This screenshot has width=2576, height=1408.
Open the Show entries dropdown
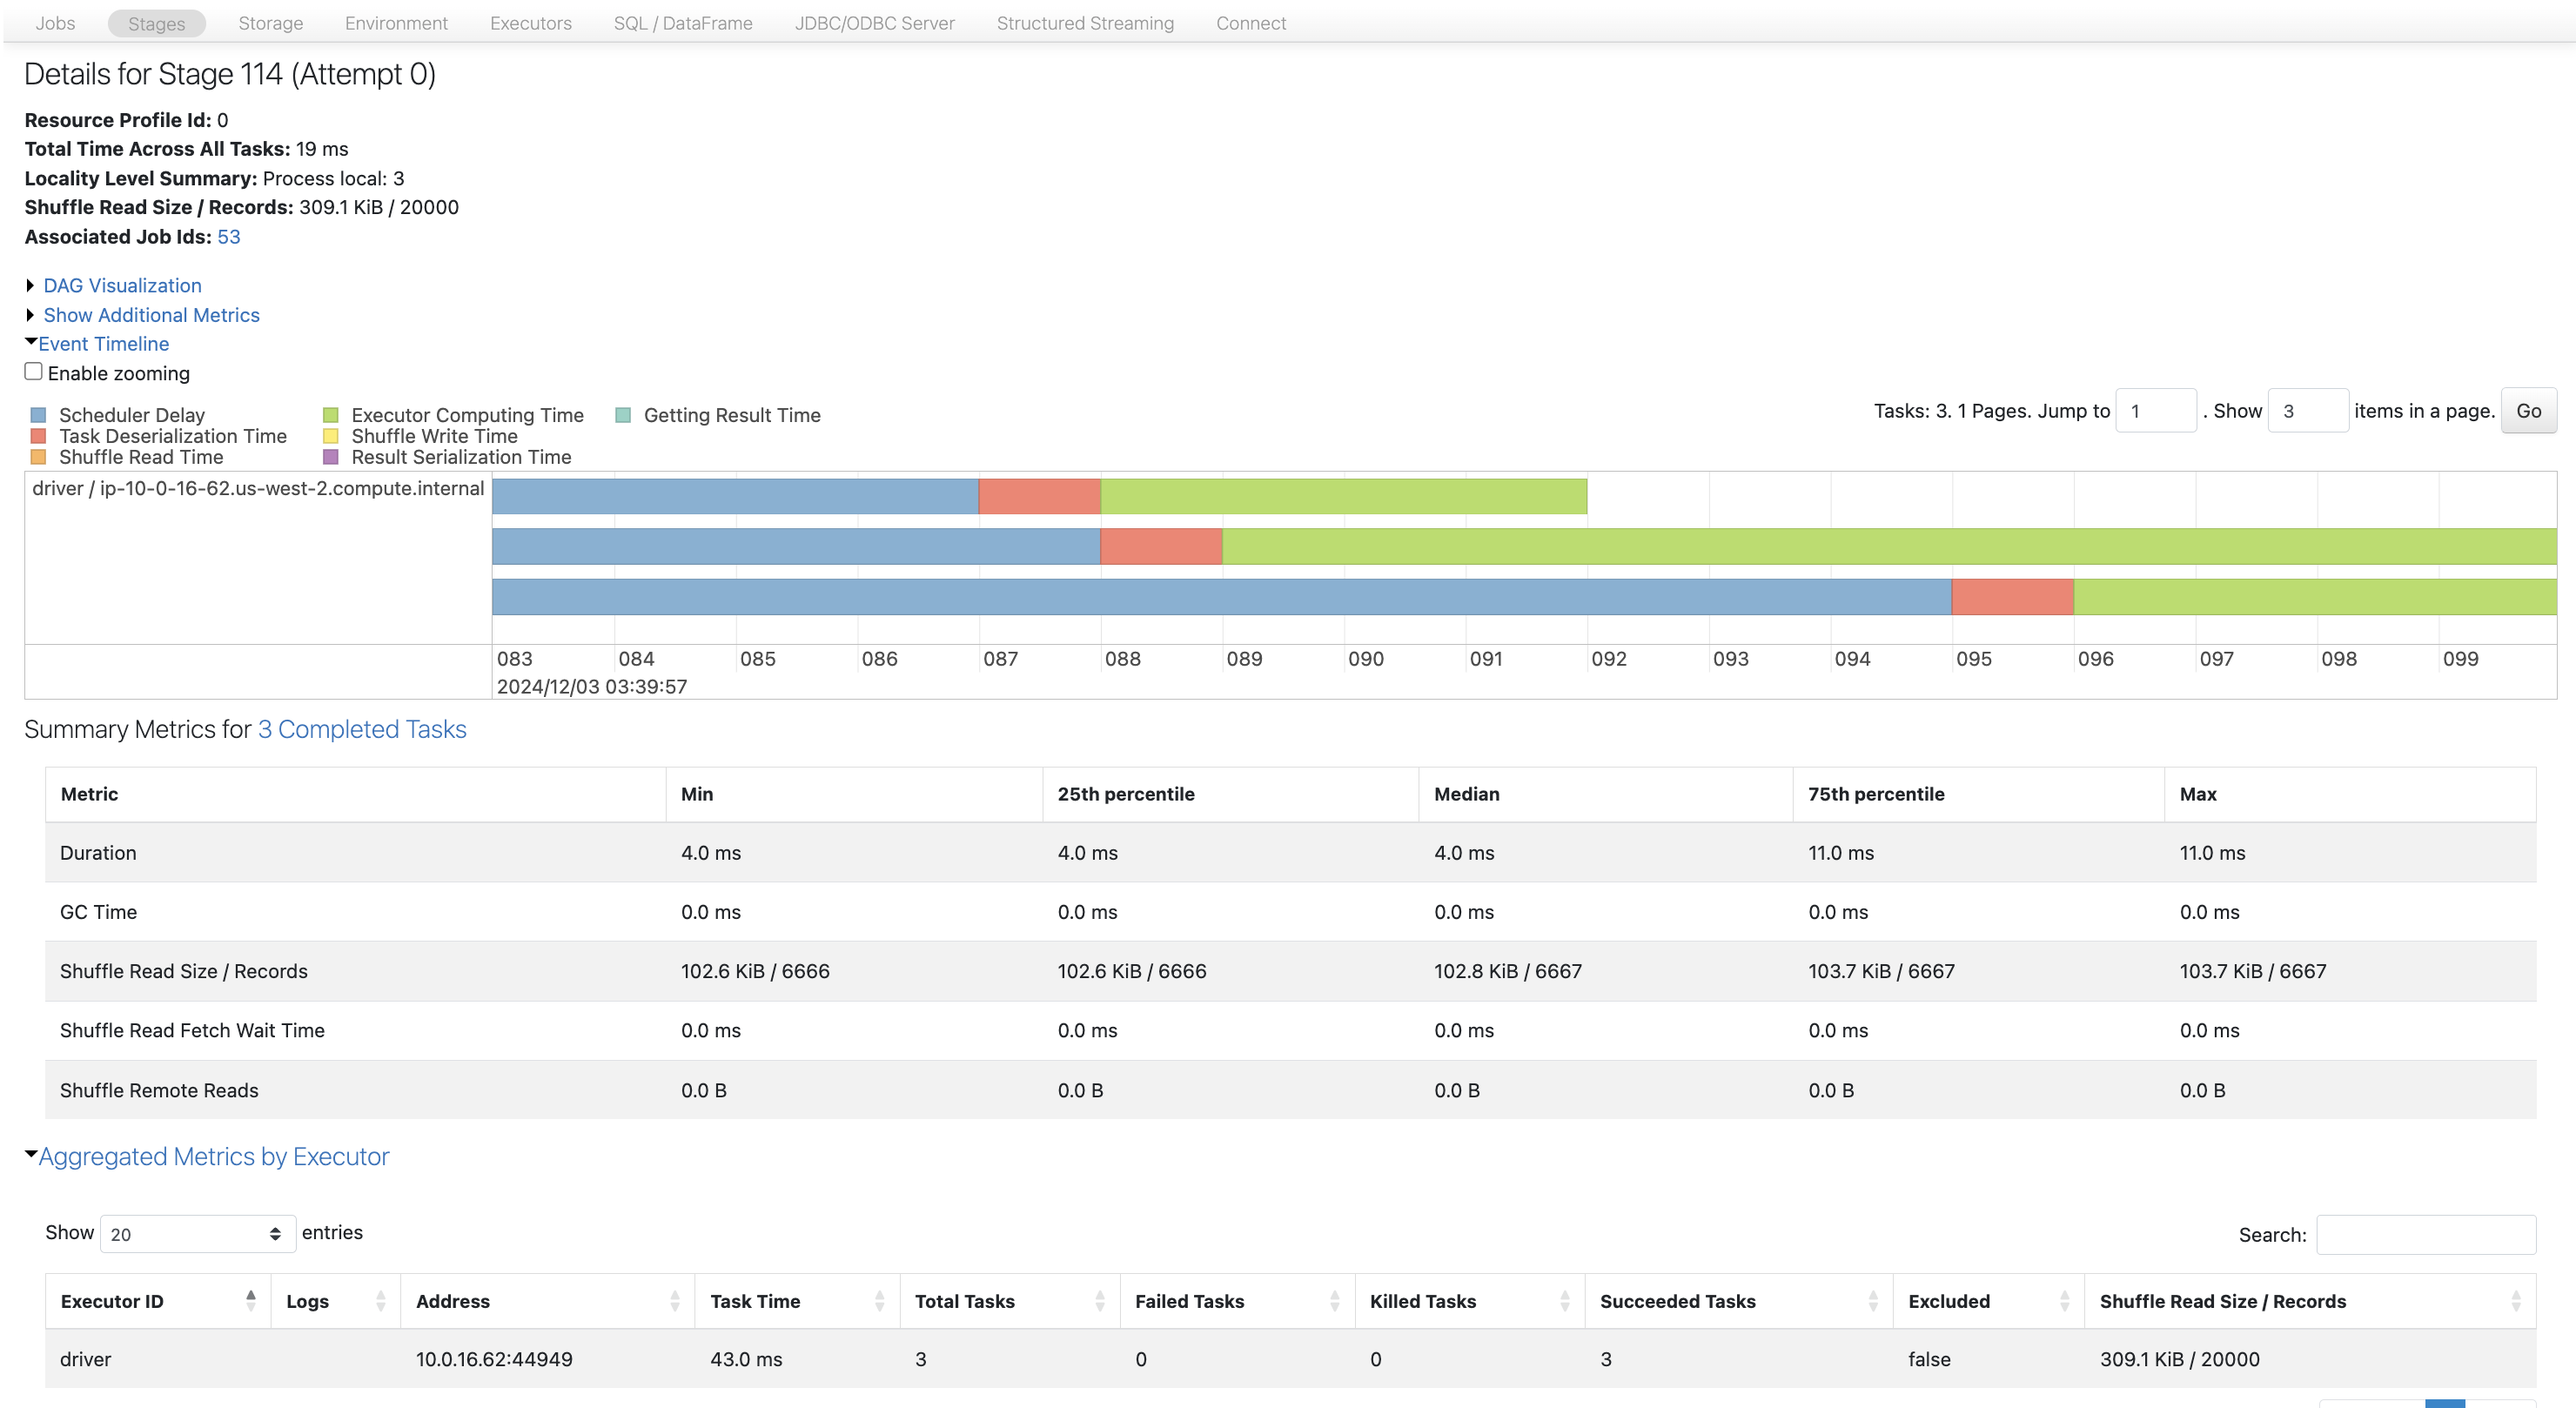tap(197, 1234)
